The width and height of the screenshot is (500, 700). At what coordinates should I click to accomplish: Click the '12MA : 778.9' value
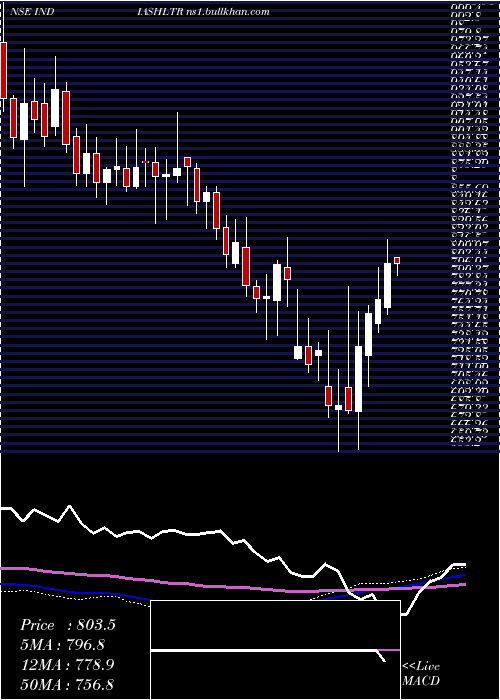coord(67,664)
